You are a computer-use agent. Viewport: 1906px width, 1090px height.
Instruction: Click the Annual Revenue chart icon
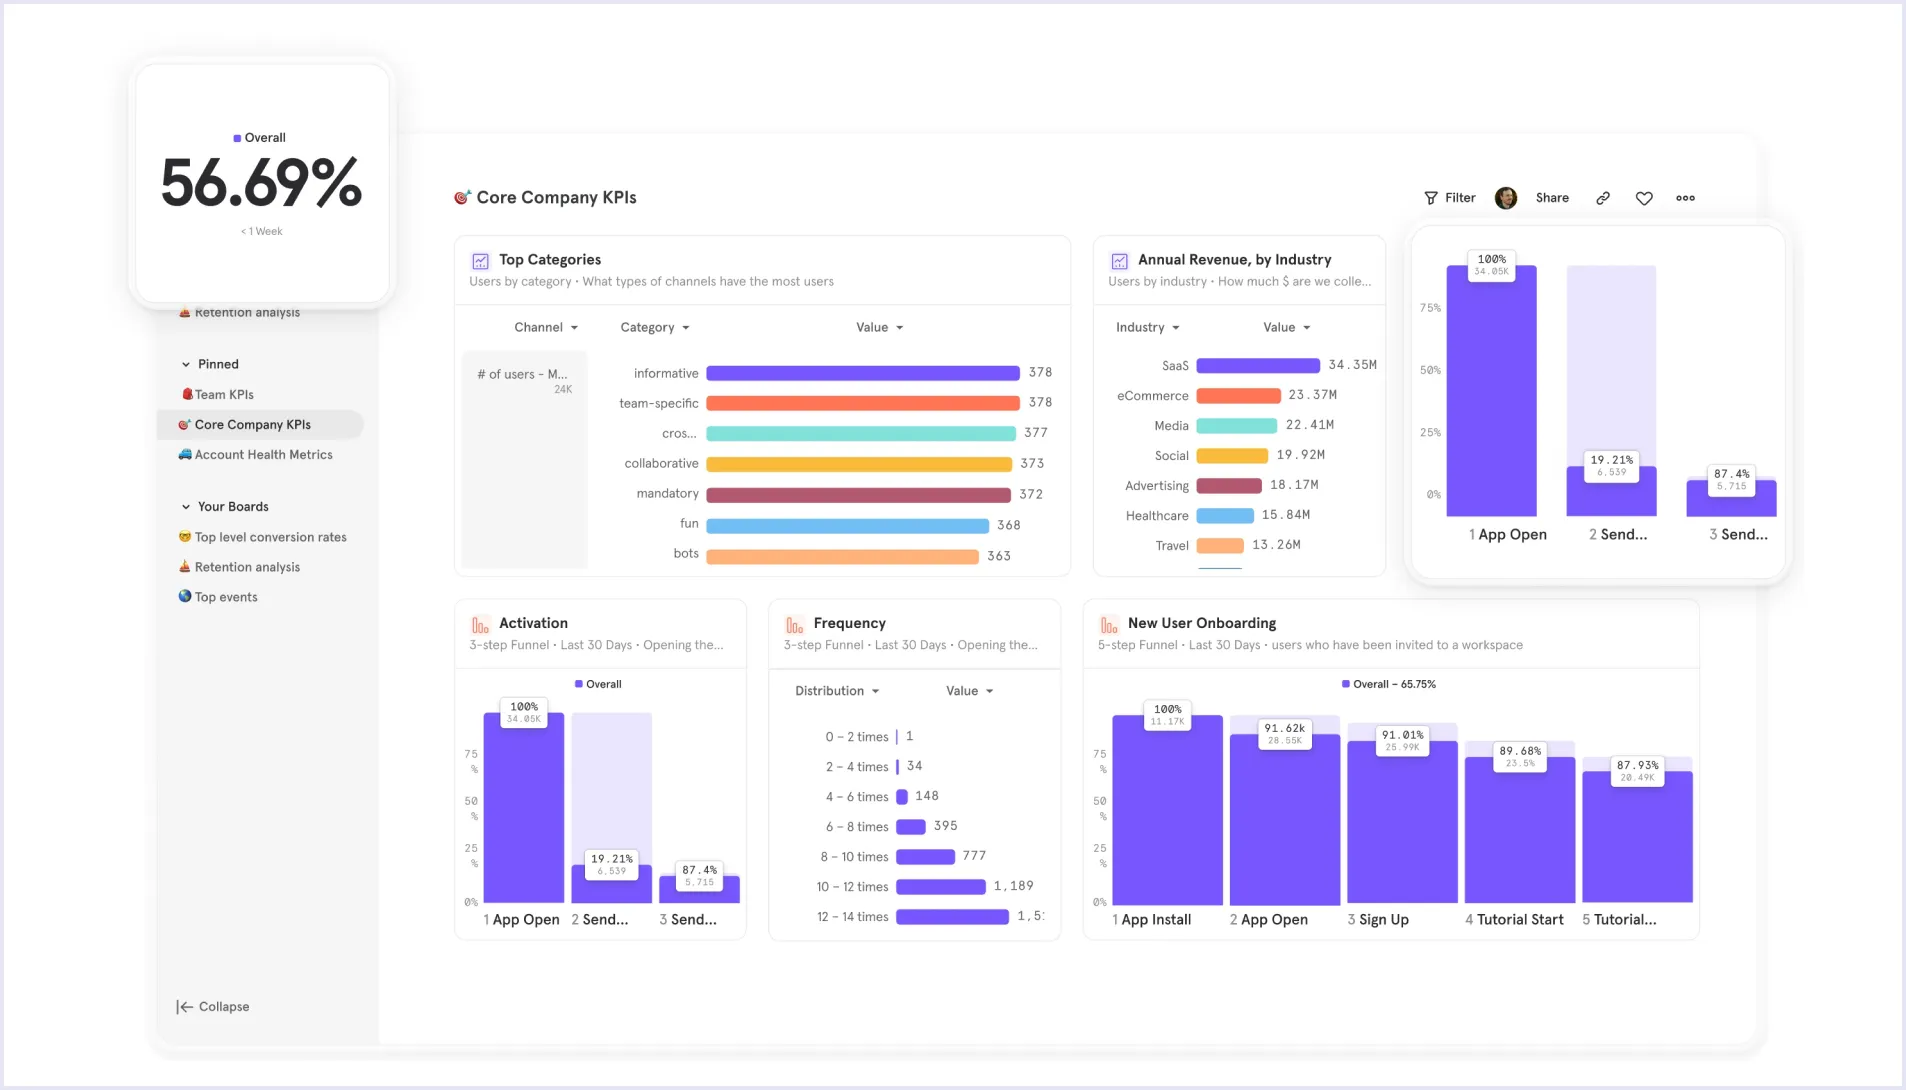[x=1120, y=261]
